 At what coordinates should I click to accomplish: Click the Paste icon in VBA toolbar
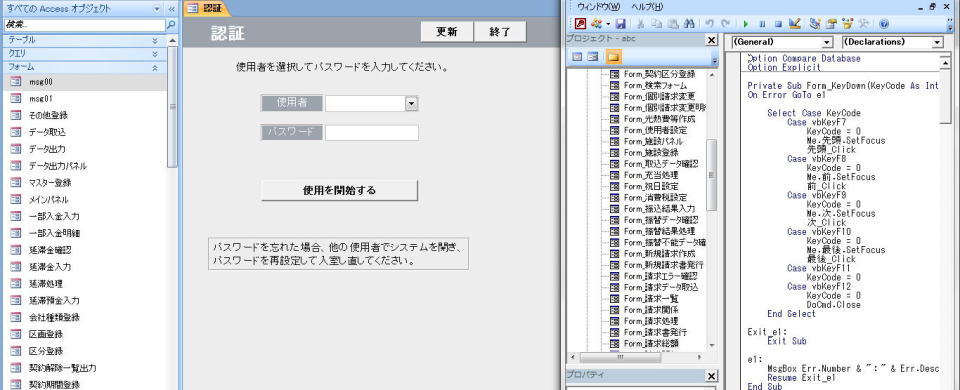coord(673,24)
